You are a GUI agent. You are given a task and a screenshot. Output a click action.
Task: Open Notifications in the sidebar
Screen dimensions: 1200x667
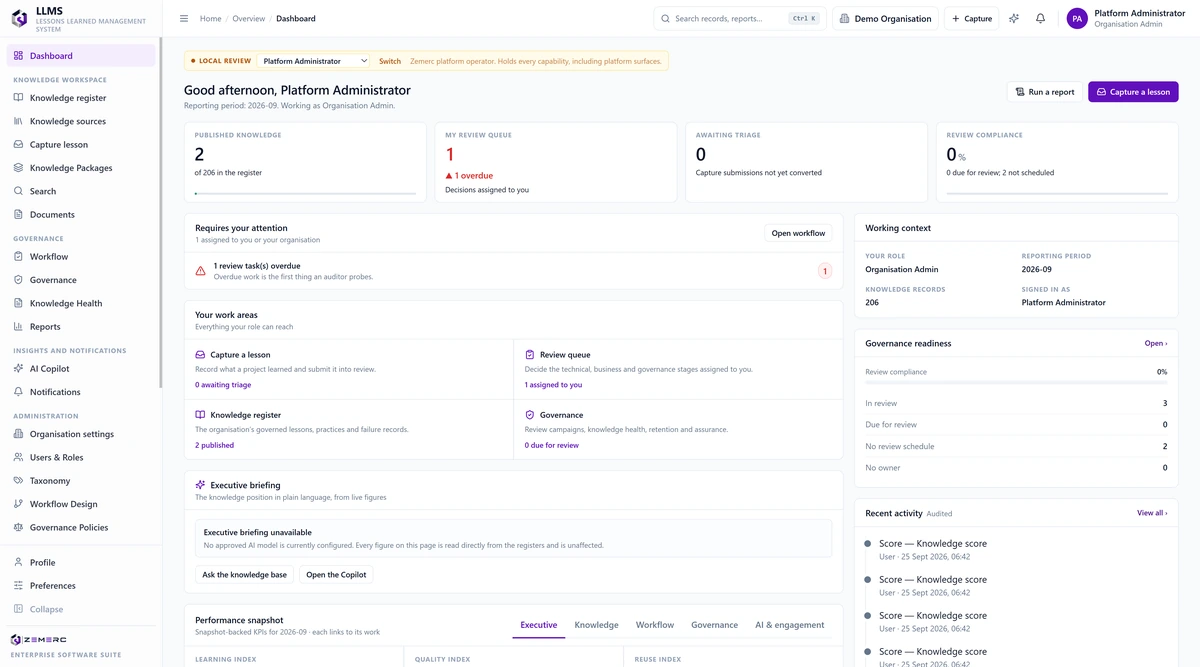pos(80,392)
